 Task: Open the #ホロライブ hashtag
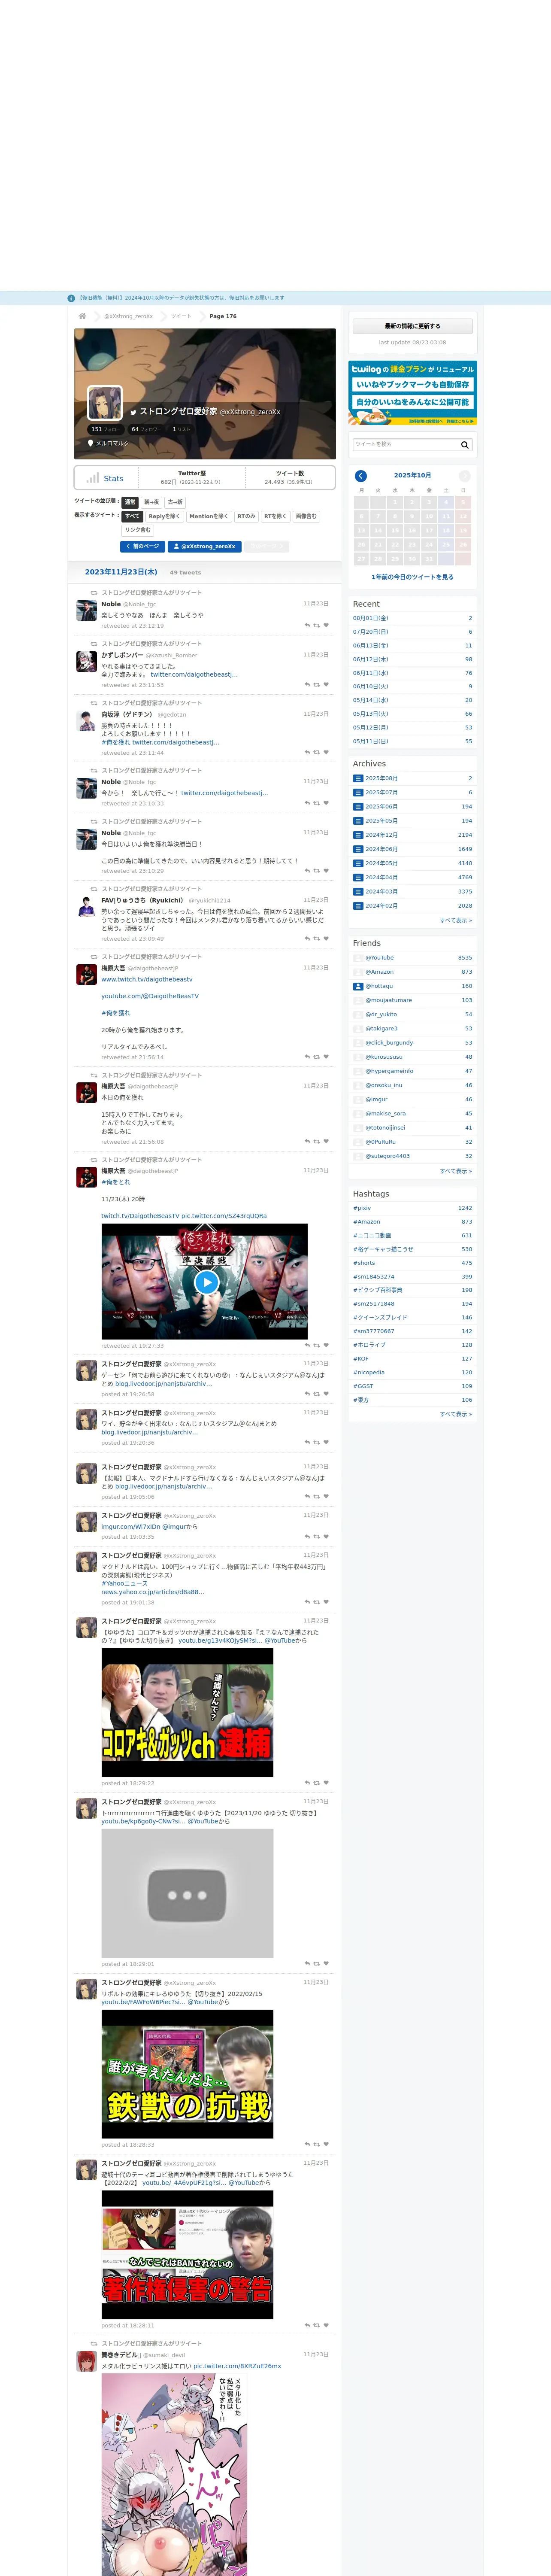coord(369,1345)
